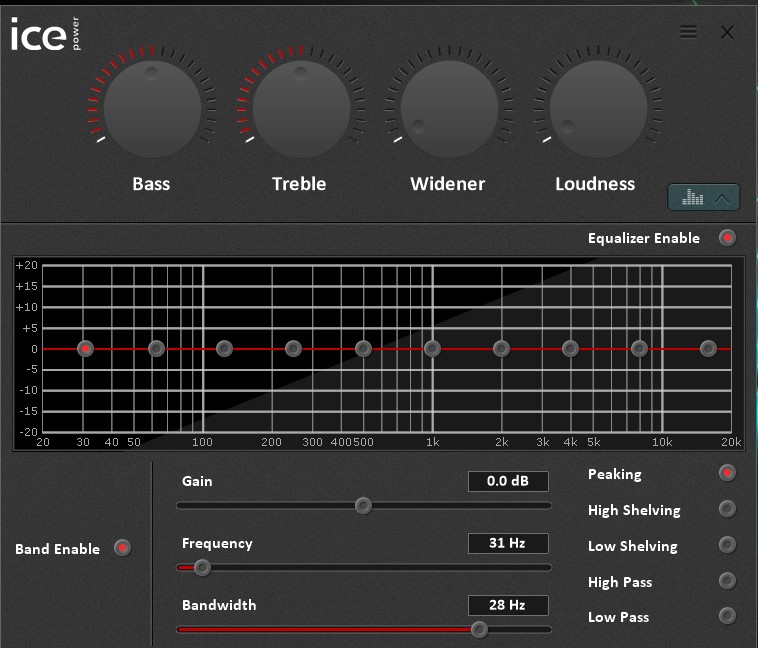Select the Low Pass filter type

[727, 616]
